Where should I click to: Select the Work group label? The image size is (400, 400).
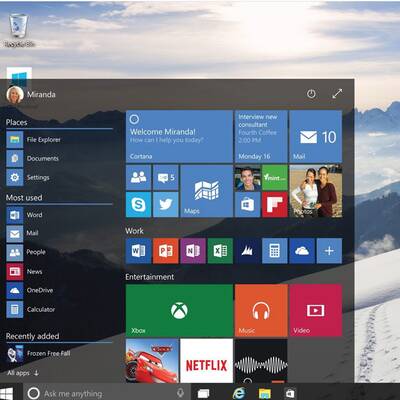point(134,231)
